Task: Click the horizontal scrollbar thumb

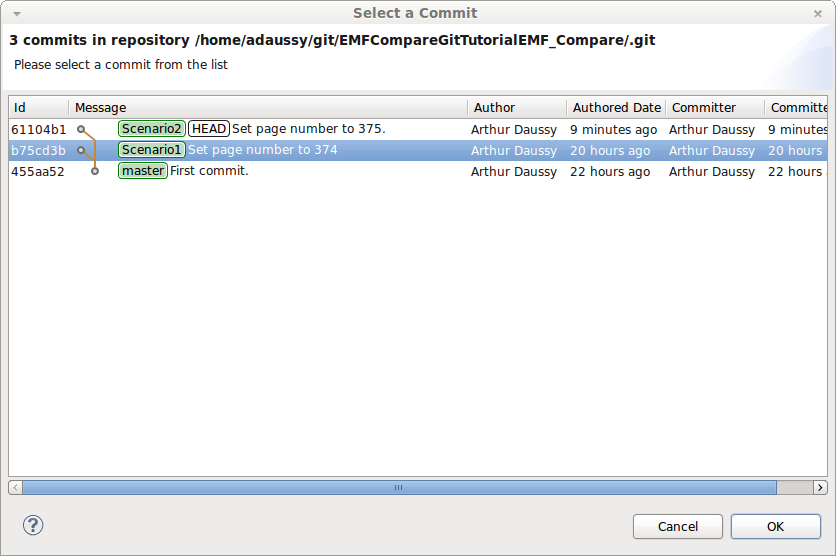Action: (398, 487)
